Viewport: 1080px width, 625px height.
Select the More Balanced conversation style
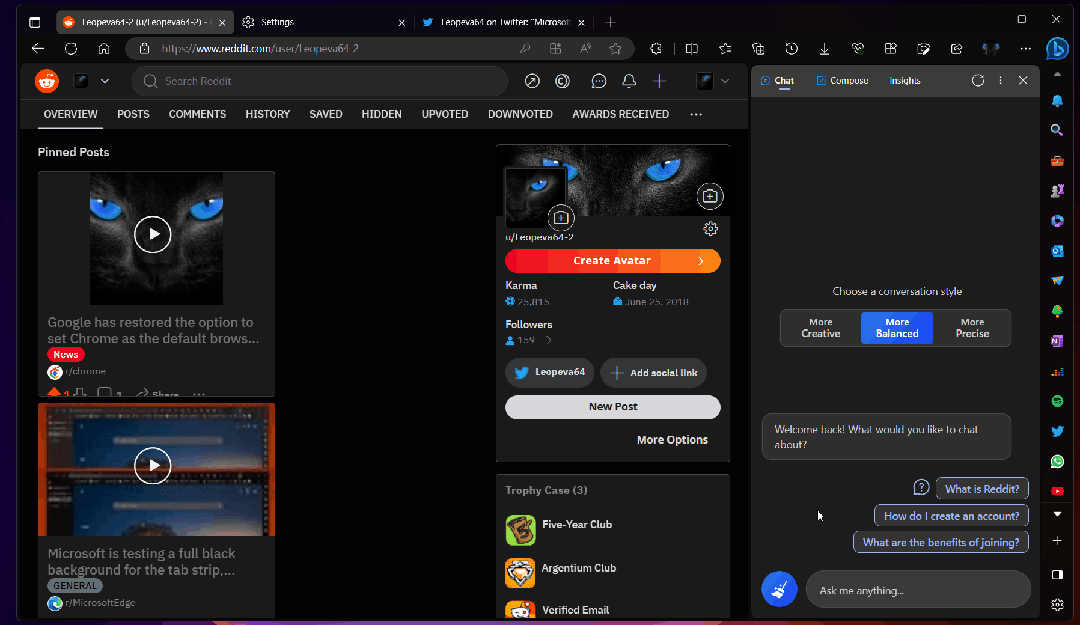896,328
